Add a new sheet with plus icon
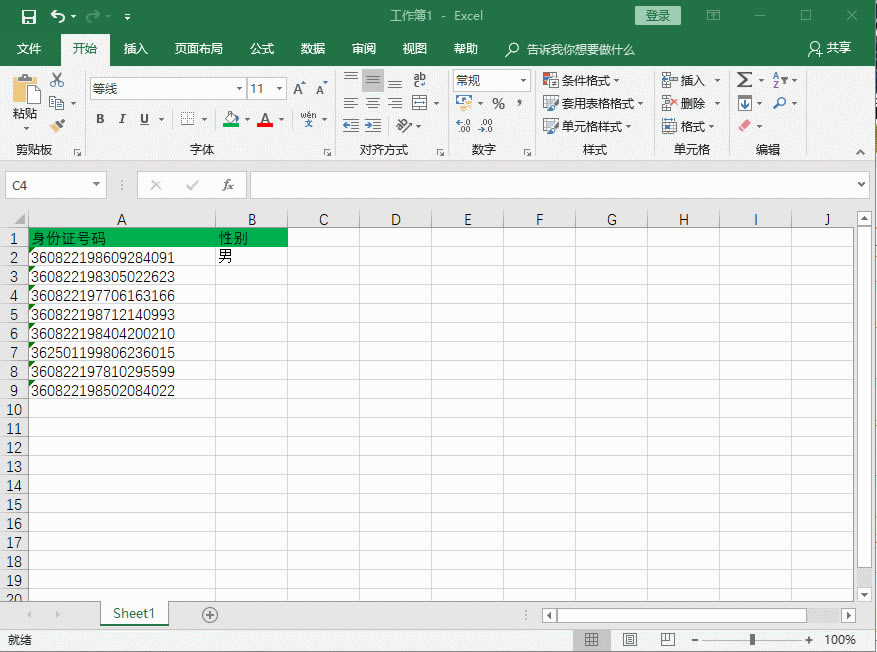This screenshot has width=877, height=652. (210, 615)
